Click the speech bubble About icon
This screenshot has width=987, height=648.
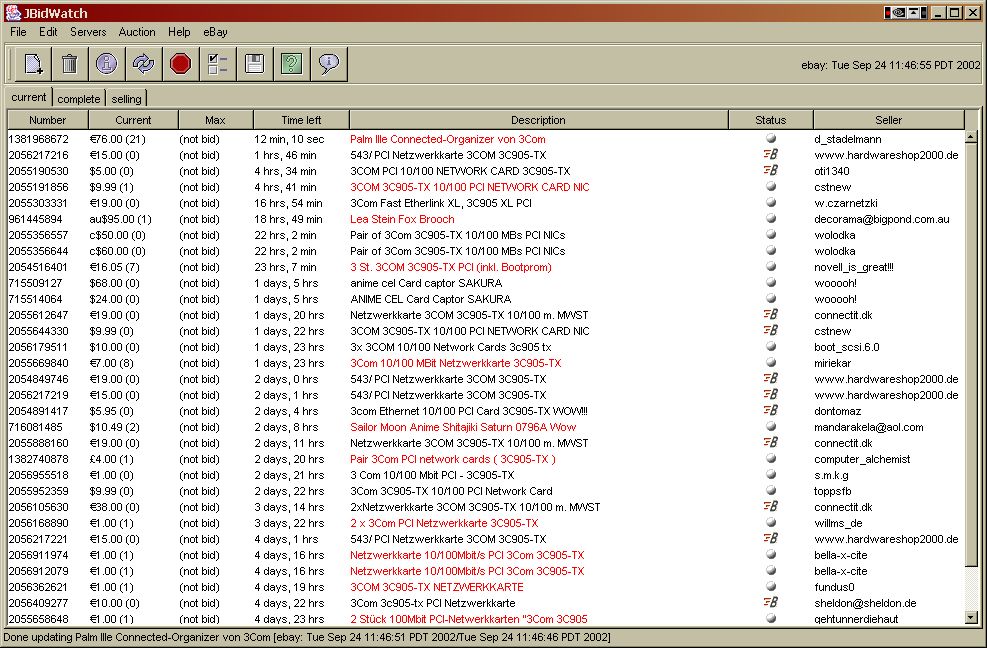point(329,64)
